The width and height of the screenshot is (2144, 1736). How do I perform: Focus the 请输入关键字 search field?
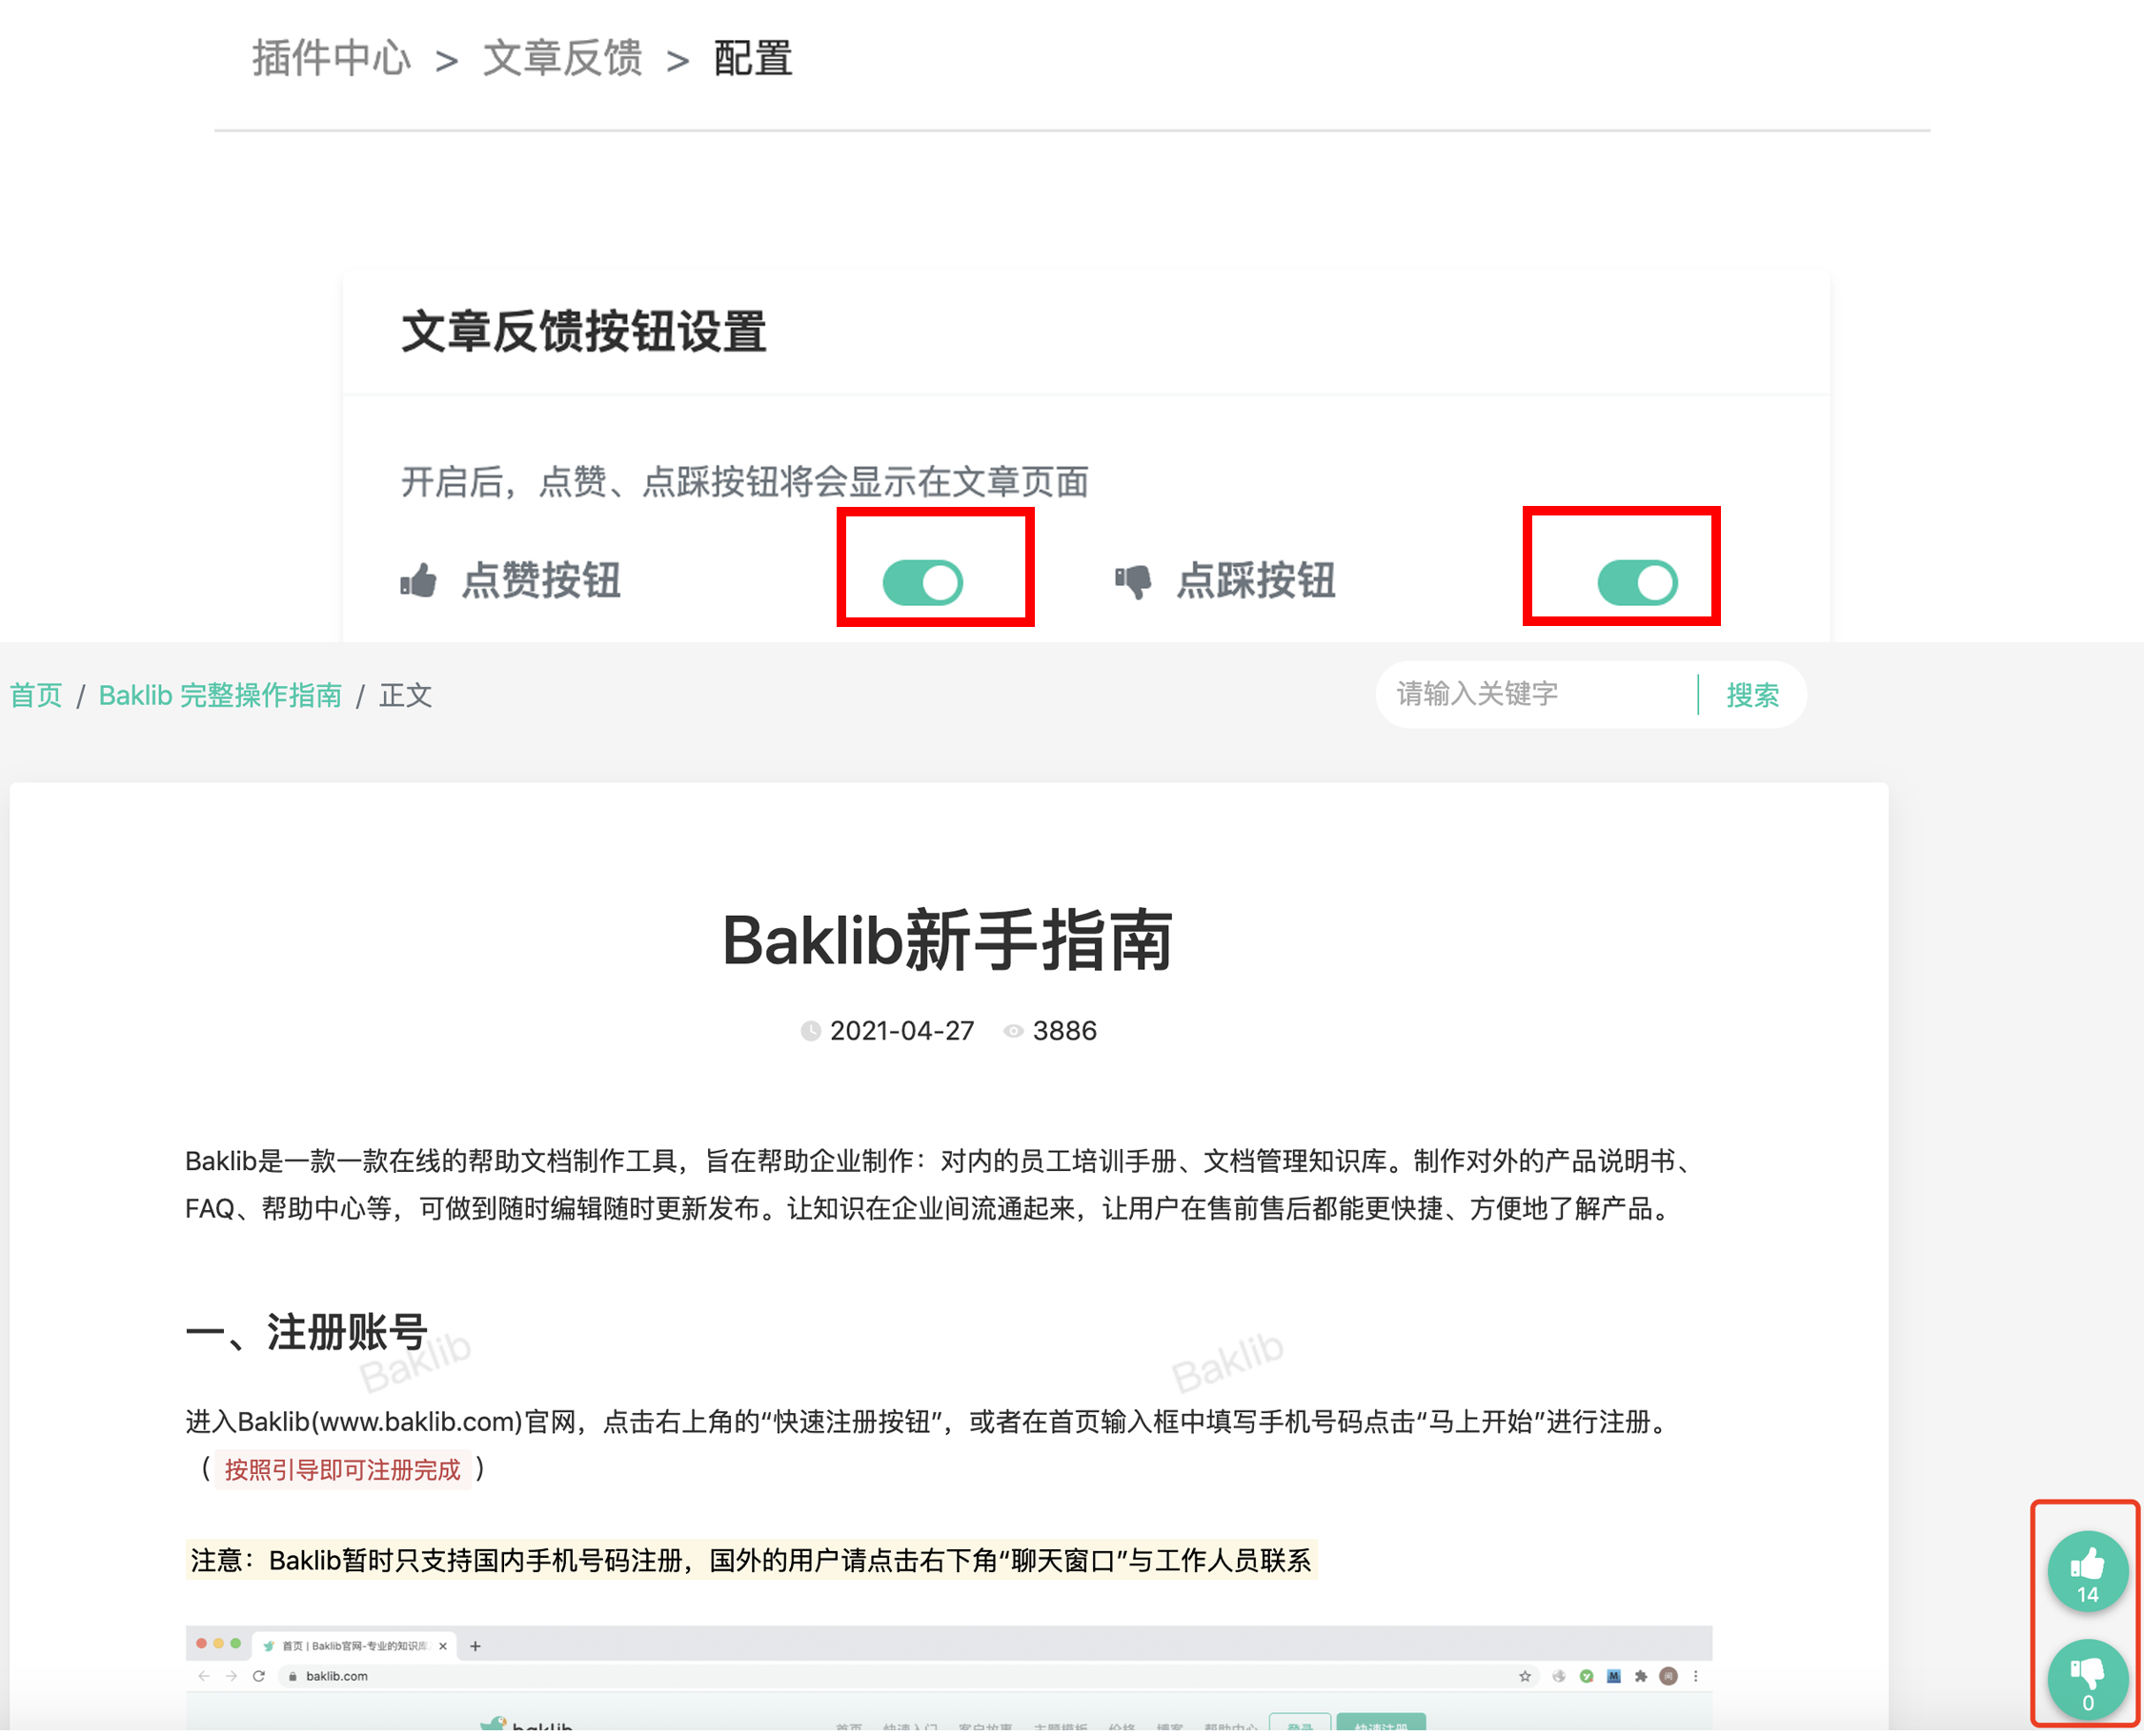point(1537,694)
